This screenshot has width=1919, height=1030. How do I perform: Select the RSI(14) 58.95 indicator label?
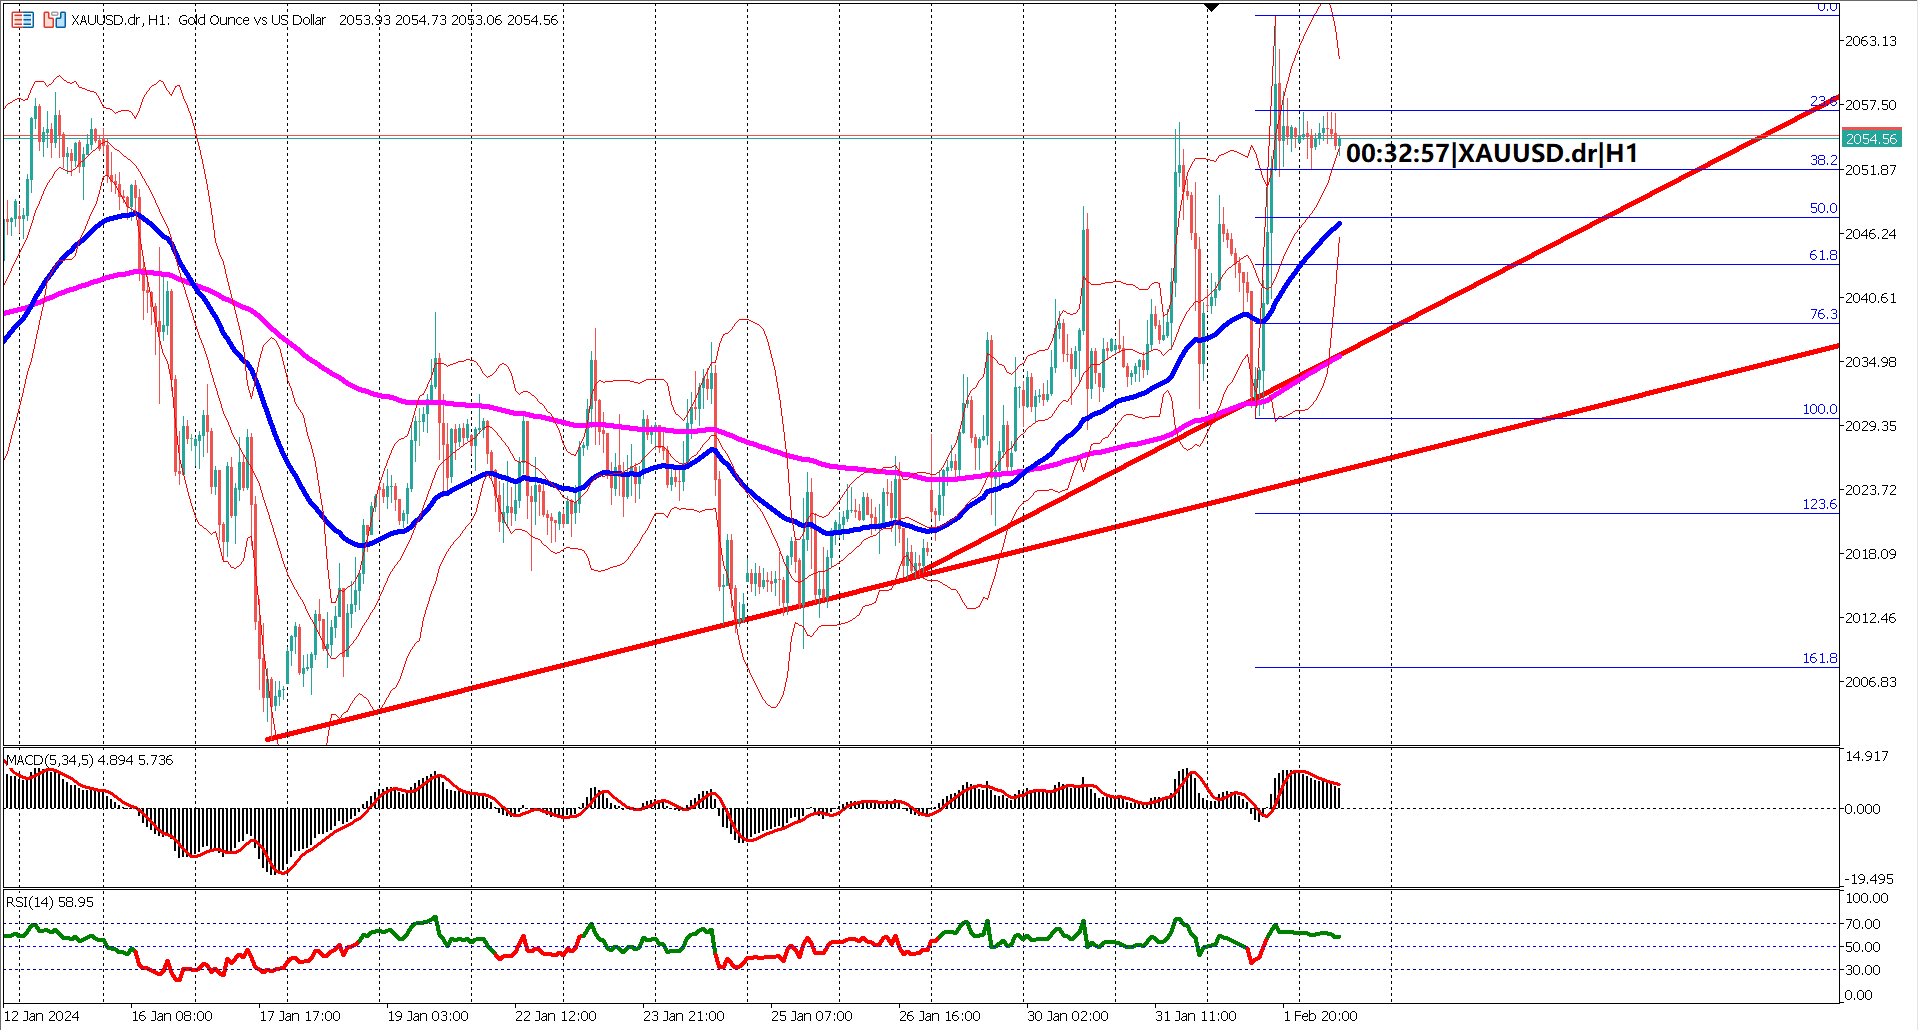coord(48,901)
